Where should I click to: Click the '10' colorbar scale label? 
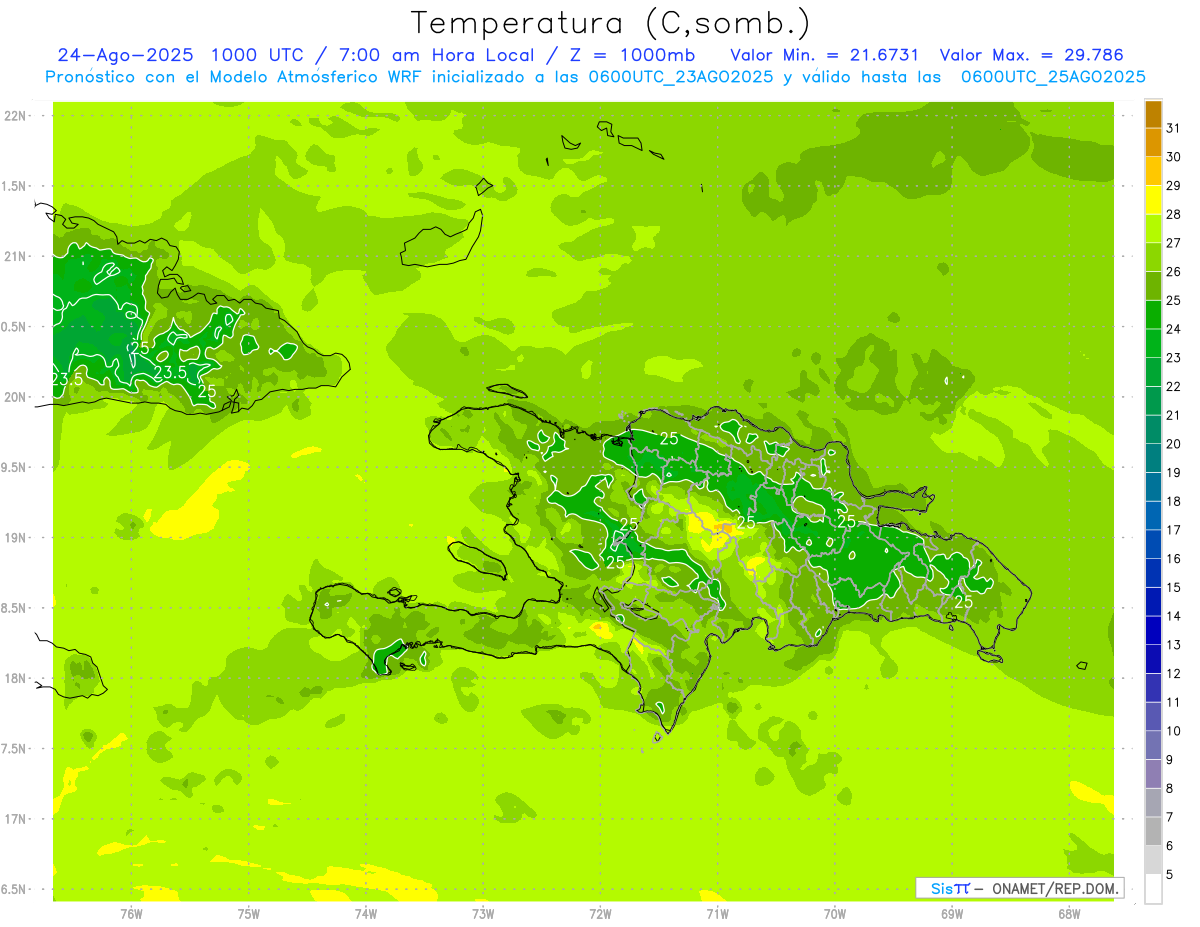1174,731
